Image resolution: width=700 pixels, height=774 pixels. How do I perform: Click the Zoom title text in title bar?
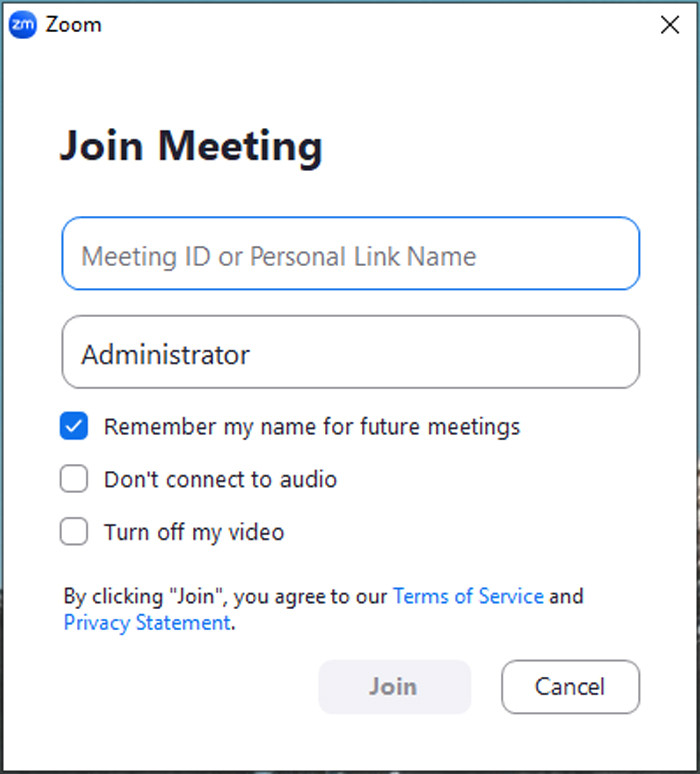73,25
